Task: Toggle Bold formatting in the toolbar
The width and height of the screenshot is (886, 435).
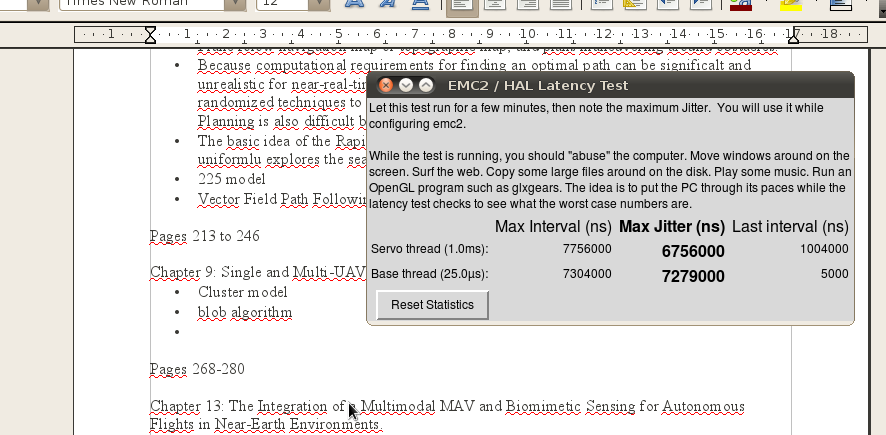Action: click(x=354, y=5)
